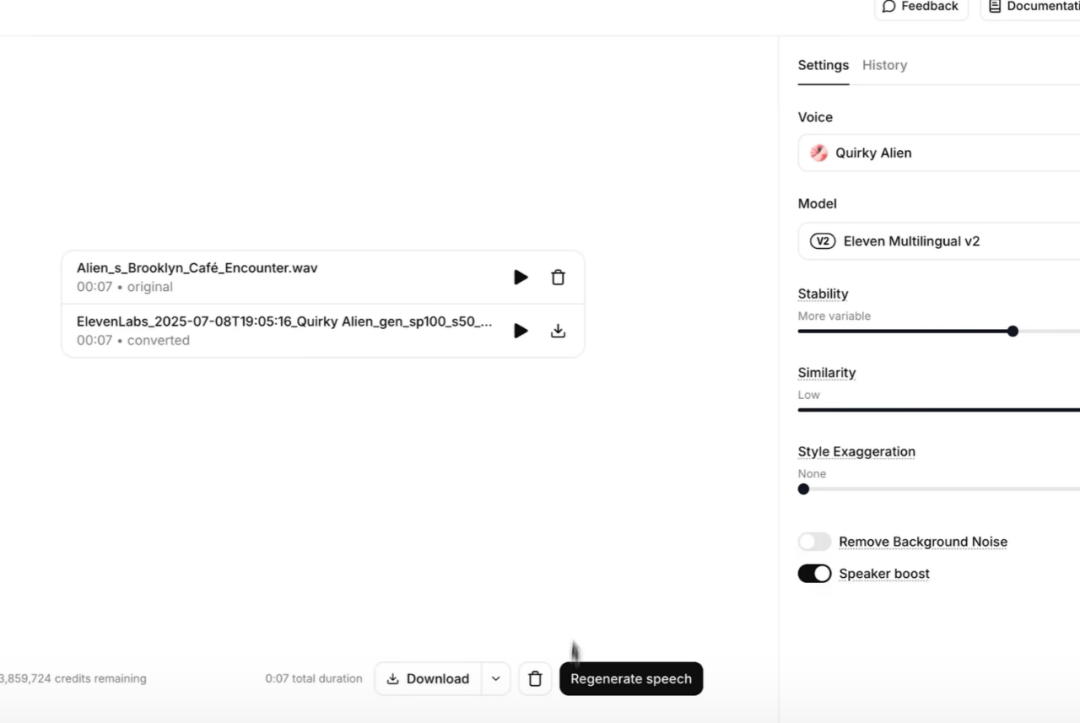Delete the original Alien_s_Brooklyn wav file
Image resolution: width=1080 pixels, height=723 pixels.
point(558,277)
